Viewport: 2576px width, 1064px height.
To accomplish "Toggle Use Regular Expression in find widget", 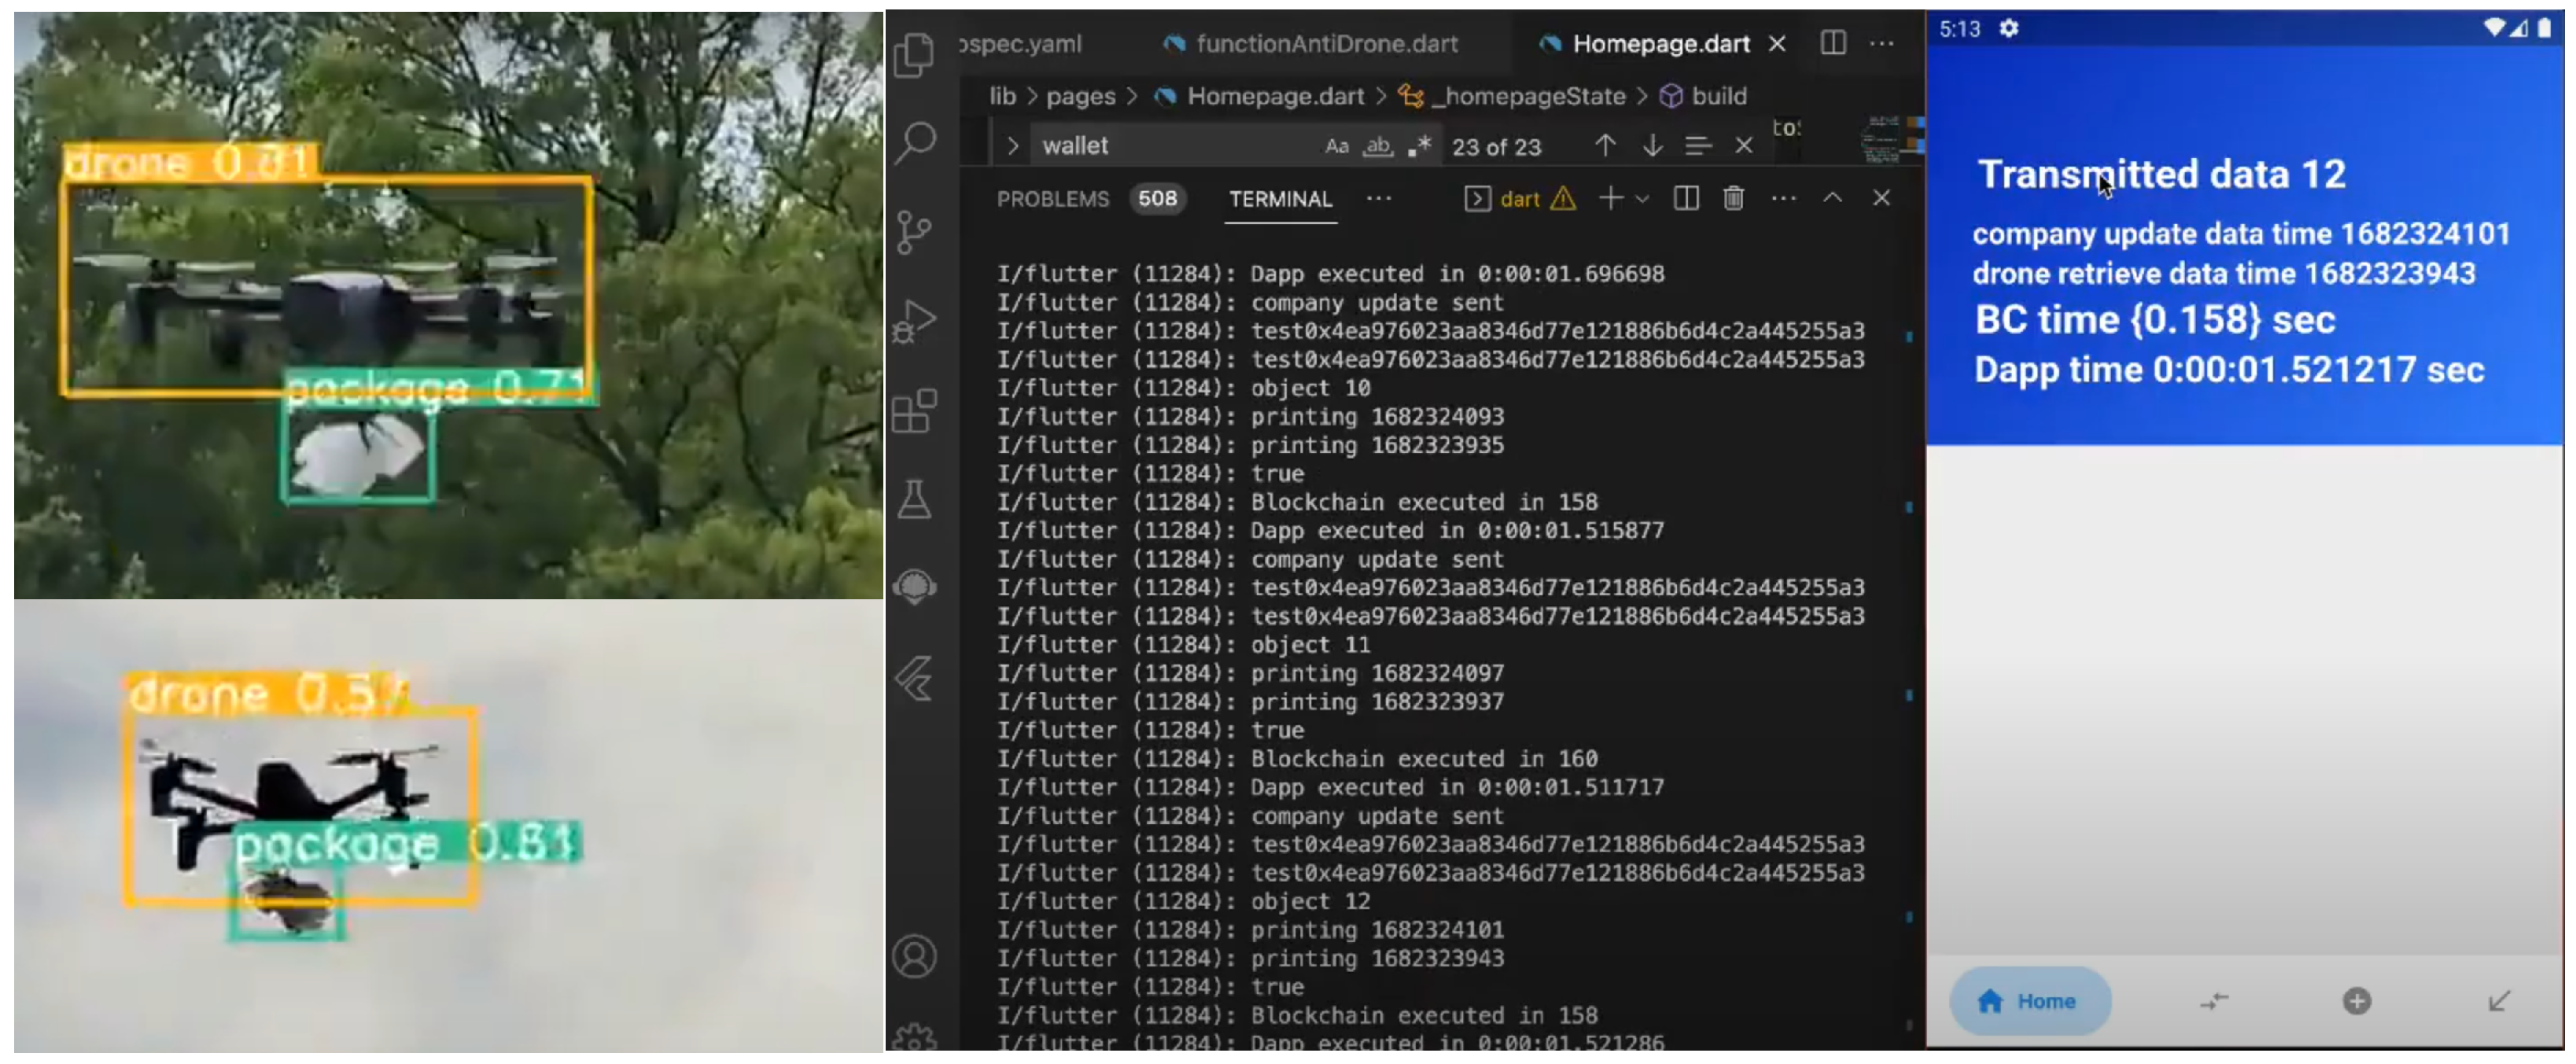I will click(1419, 146).
